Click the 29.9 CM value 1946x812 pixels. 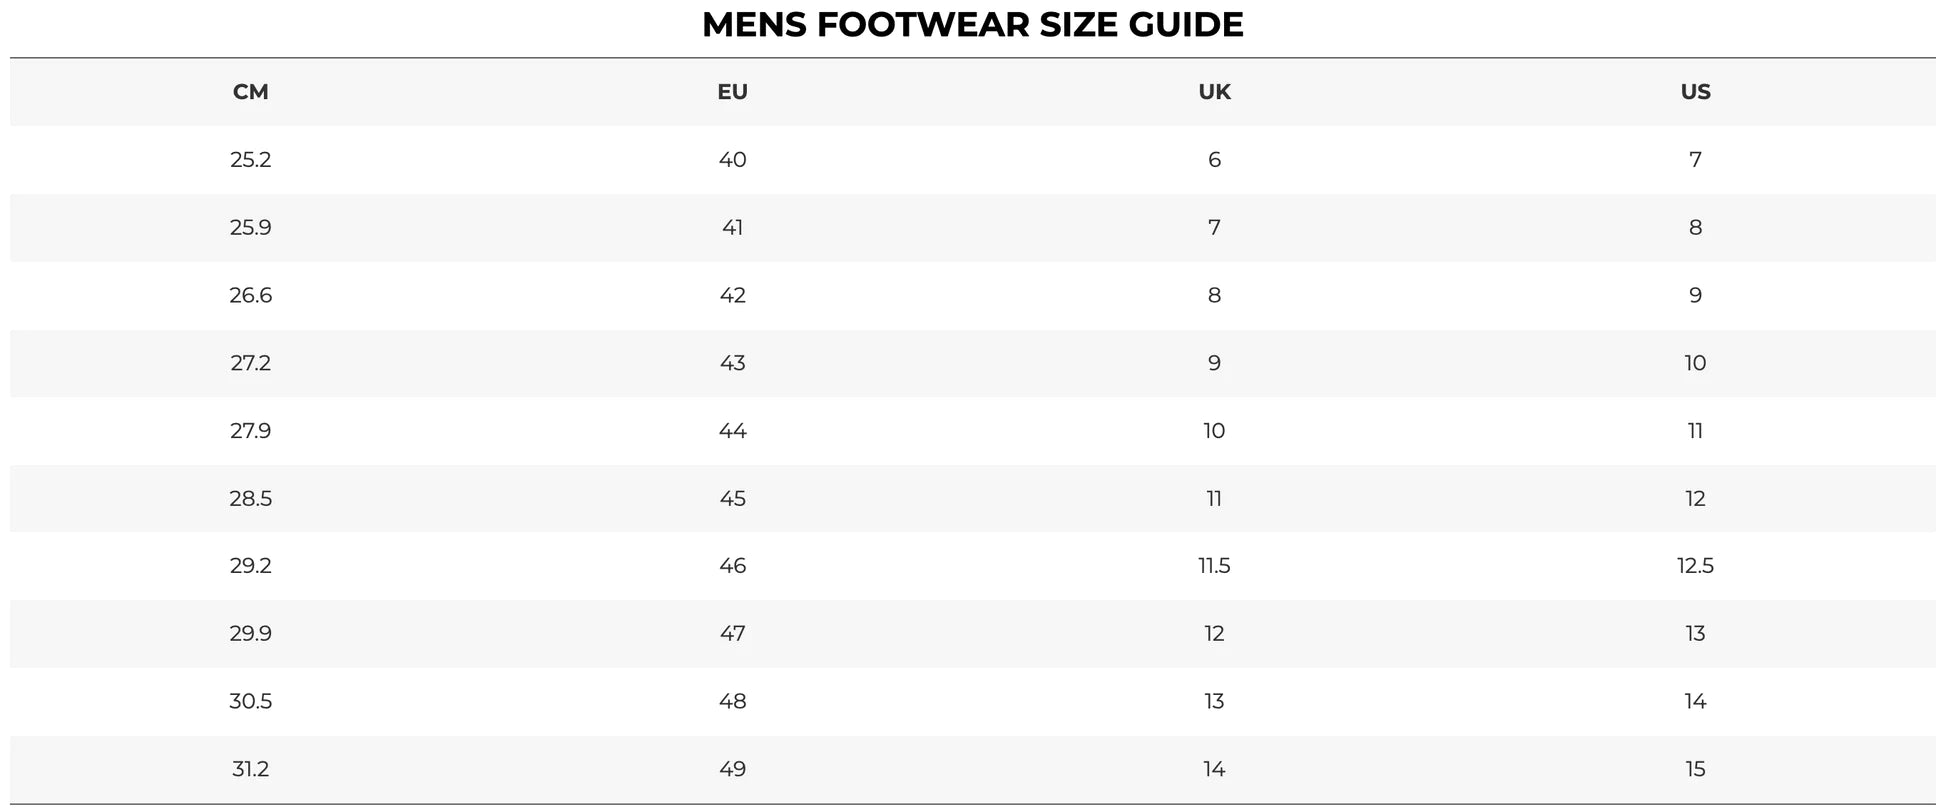coord(250,634)
